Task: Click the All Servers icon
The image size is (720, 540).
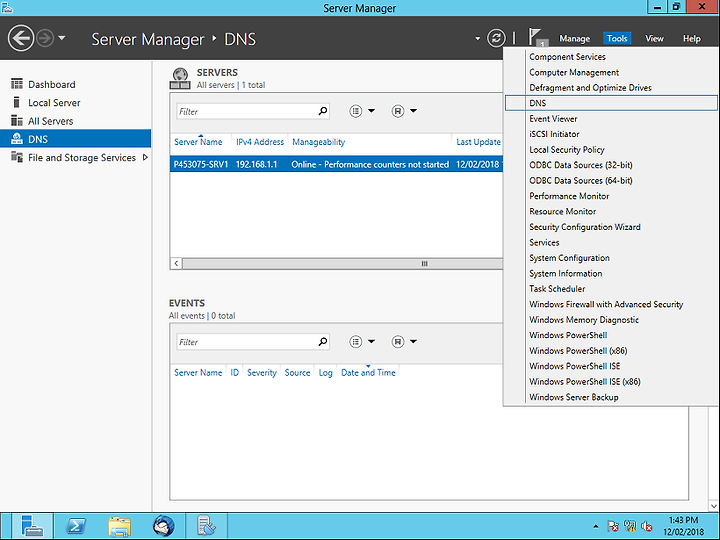Action: [17, 120]
